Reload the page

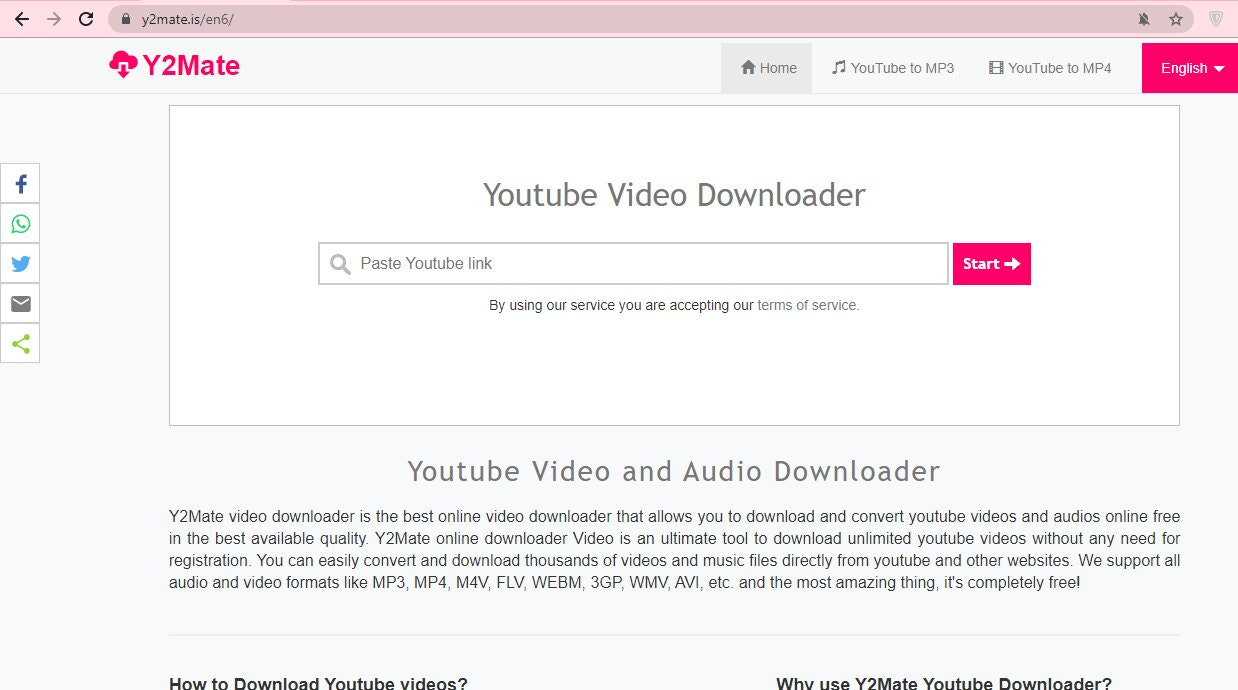(x=86, y=19)
